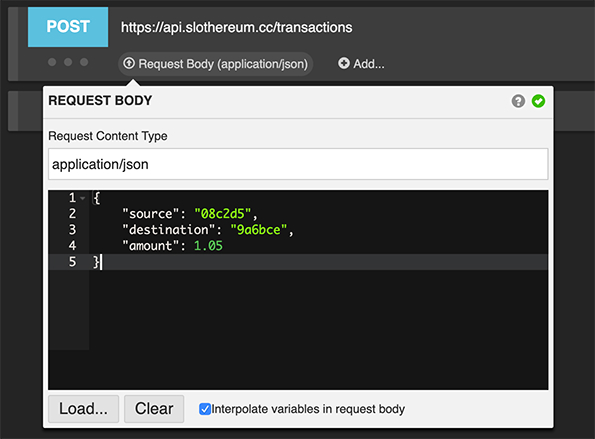The height and width of the screenshot is (439, 595).
Task: Click the Clear button
Action: tap(154, 409)
